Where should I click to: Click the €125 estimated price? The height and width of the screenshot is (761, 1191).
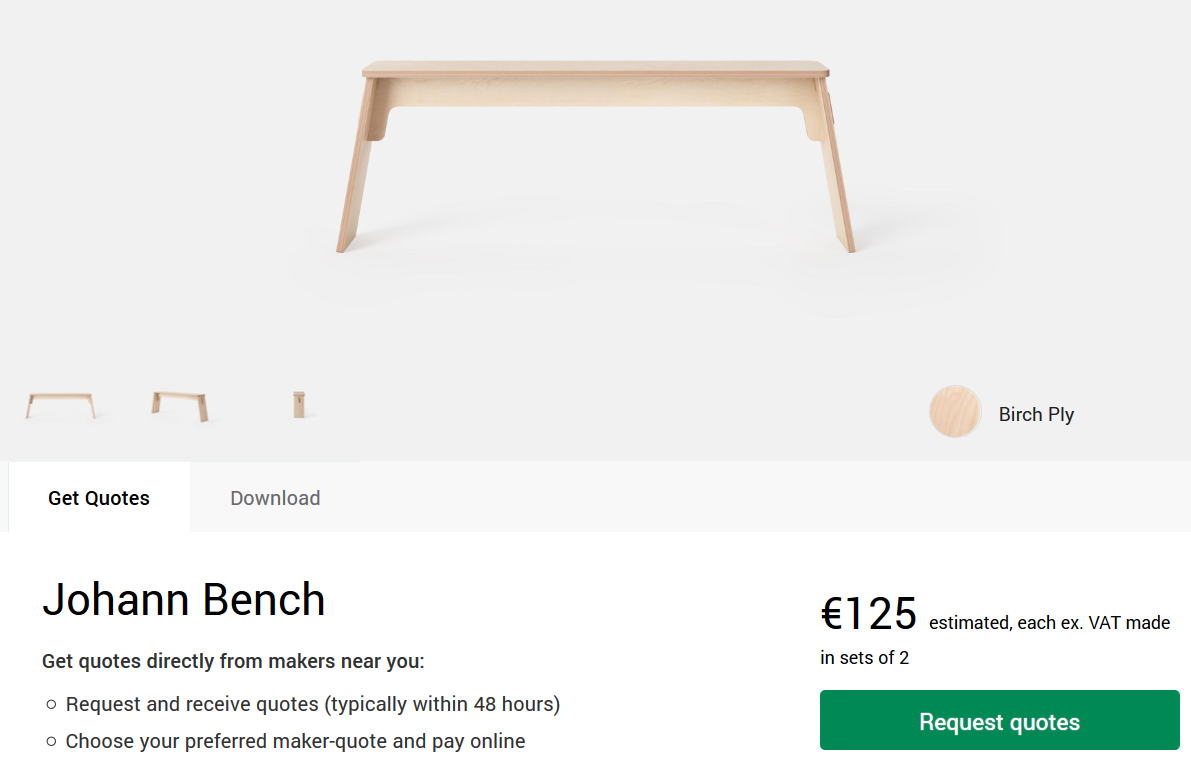(868, 614)
